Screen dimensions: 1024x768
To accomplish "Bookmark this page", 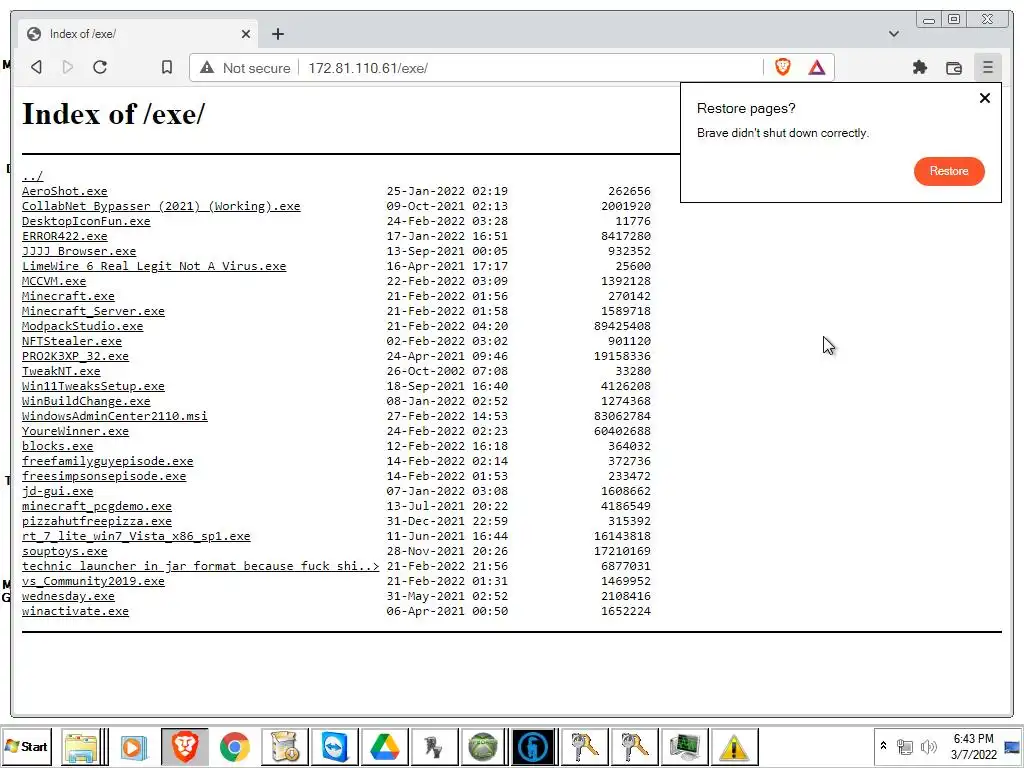I will (167, 67).
